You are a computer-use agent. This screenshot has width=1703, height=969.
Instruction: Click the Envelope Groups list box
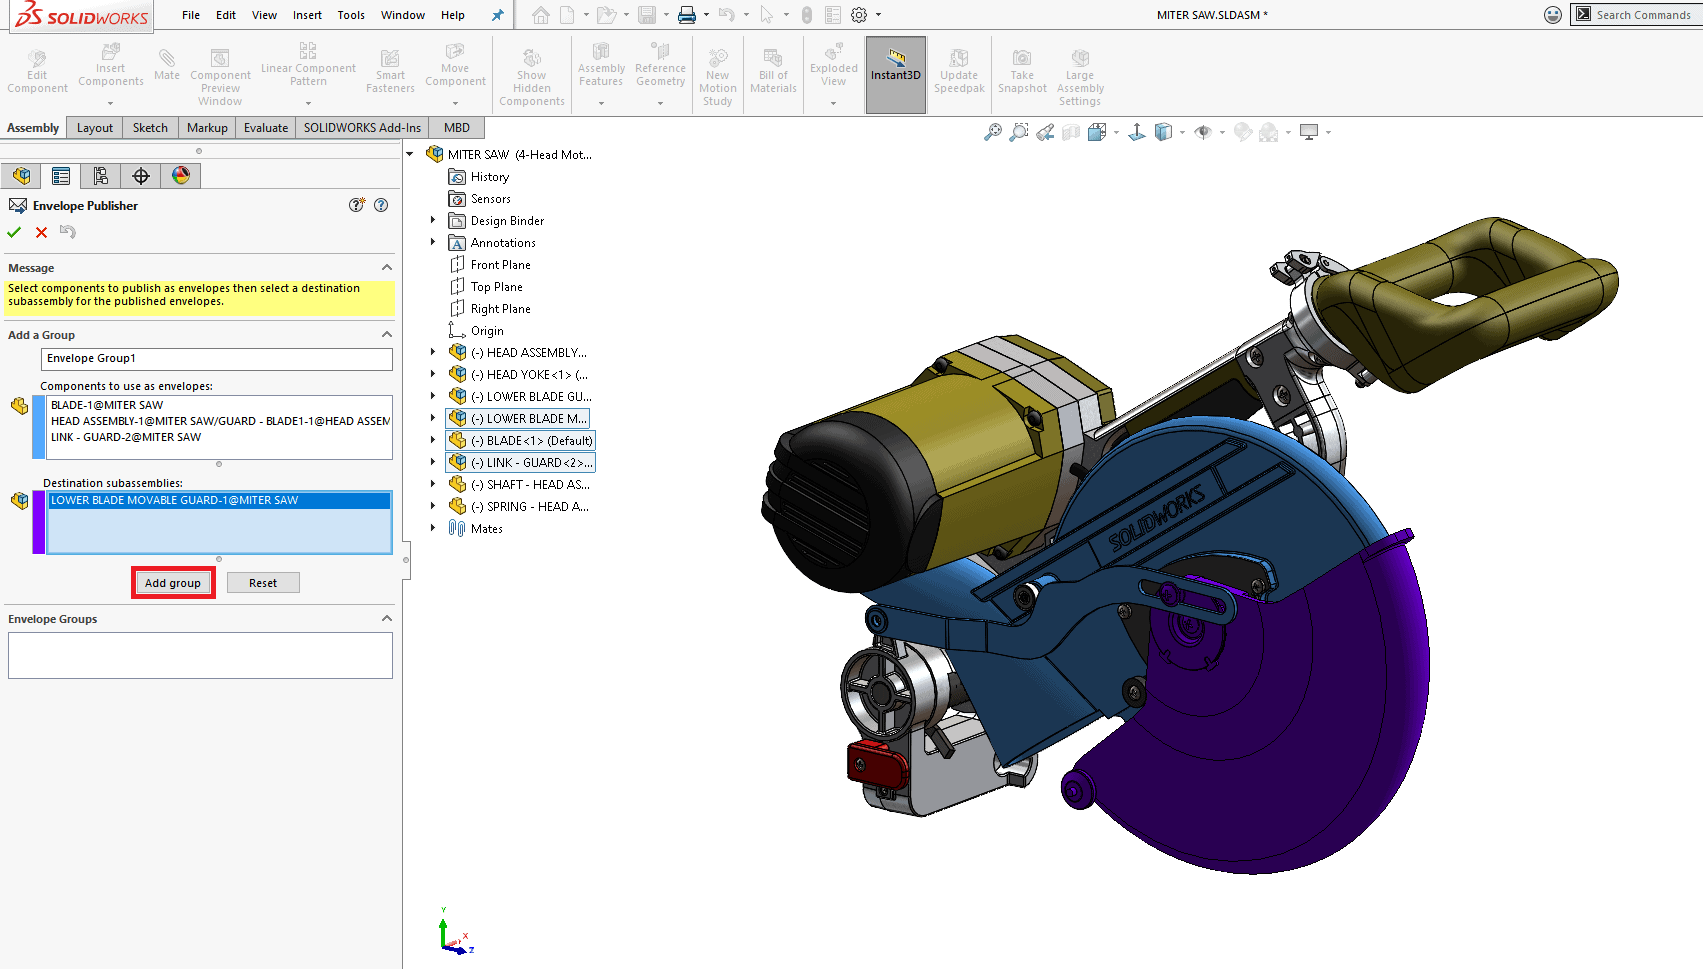pyautogui.click(x=200, y=656)
